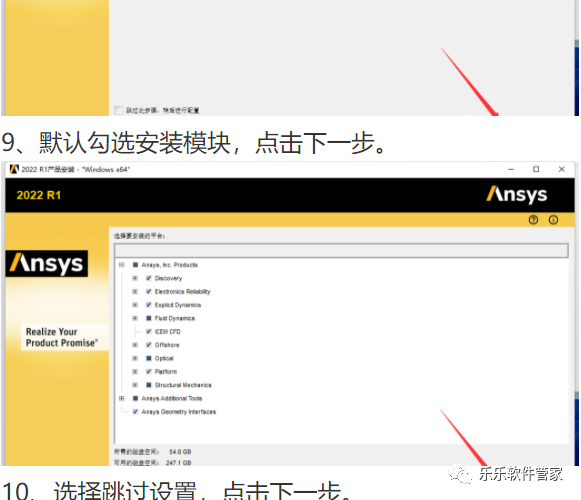
Task: Close the Ansys installer window
Action: pos(561,169)
